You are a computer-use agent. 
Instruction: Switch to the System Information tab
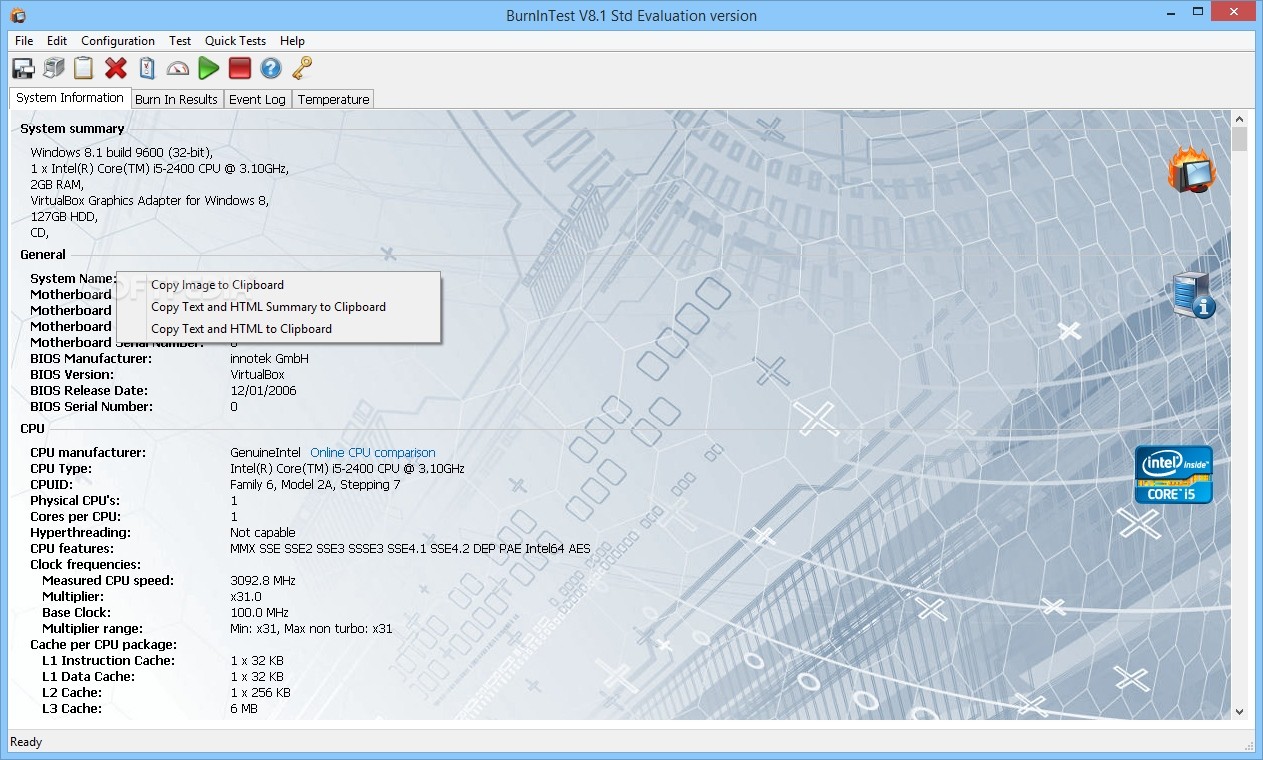click(70, 98)
